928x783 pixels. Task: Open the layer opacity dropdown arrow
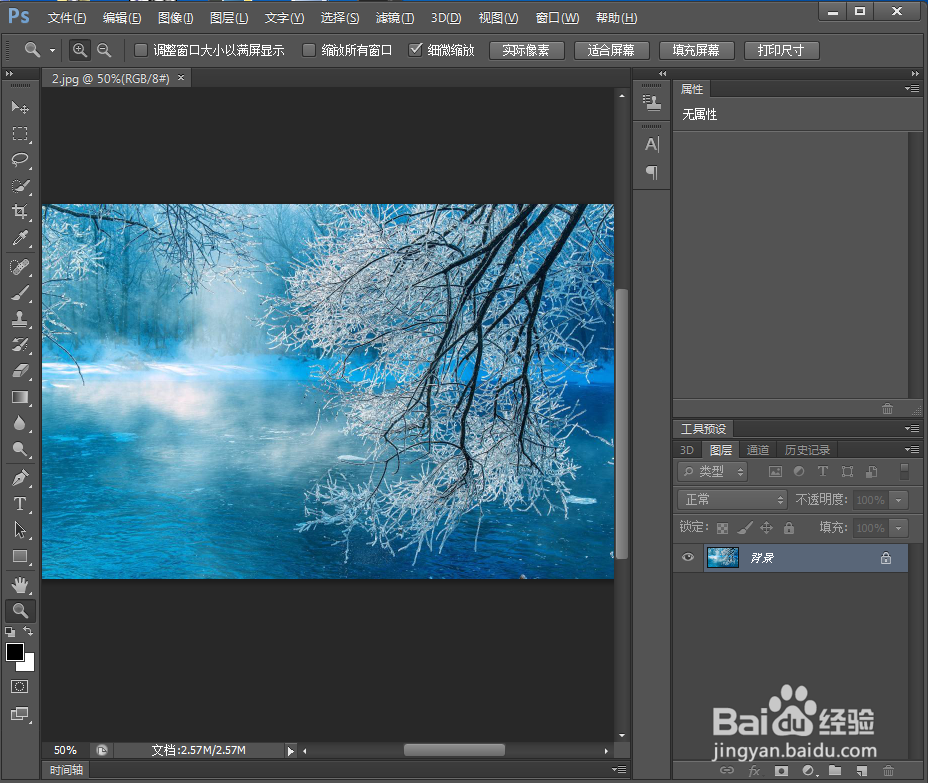pos(898,500)
